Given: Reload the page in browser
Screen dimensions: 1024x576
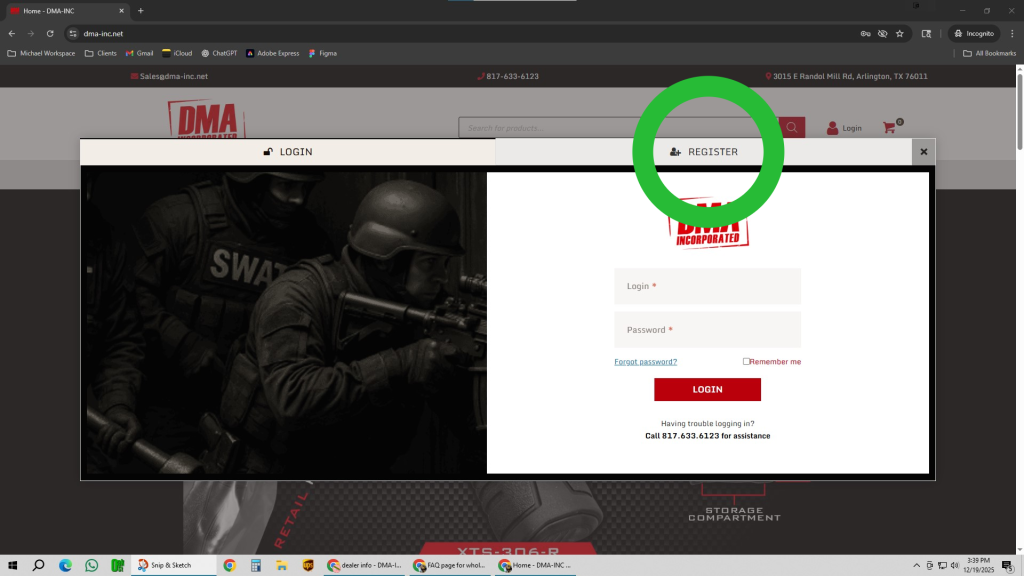Looking at the screenshot, I should pyautogui.click(x=50, y=33).
